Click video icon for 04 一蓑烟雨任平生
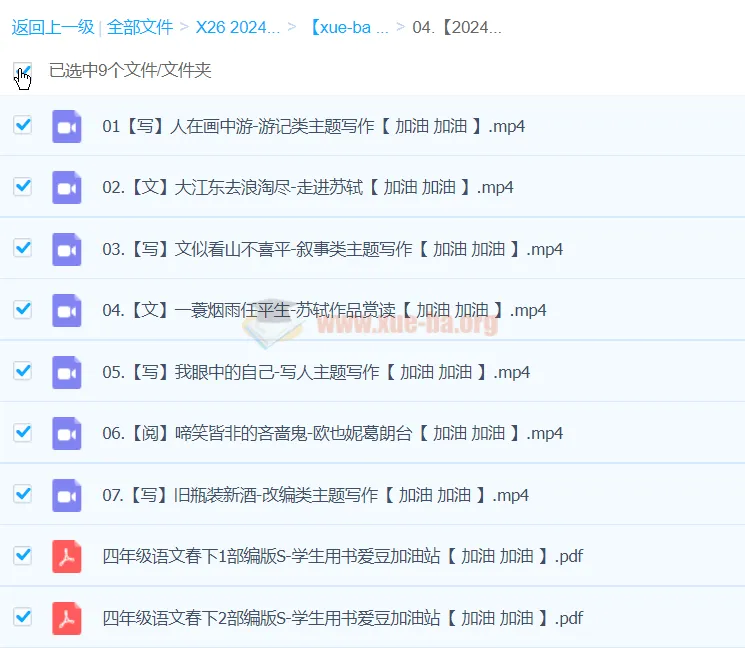The image size is (745, 648). [x=67, y=310]
